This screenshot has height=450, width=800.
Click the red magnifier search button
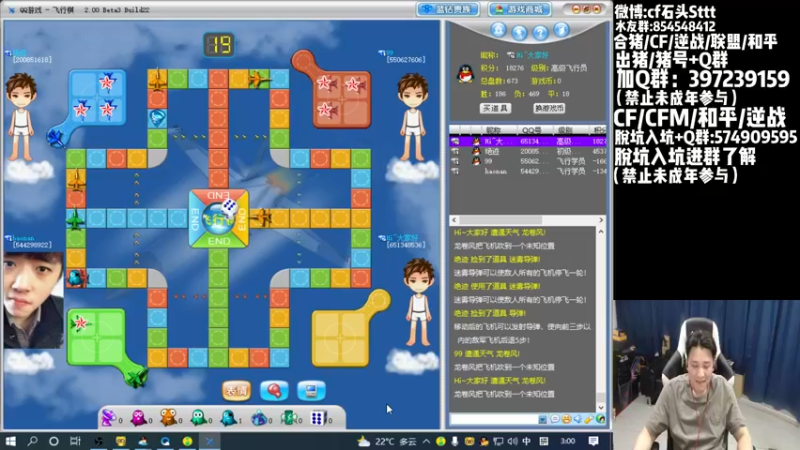point(274,391)
